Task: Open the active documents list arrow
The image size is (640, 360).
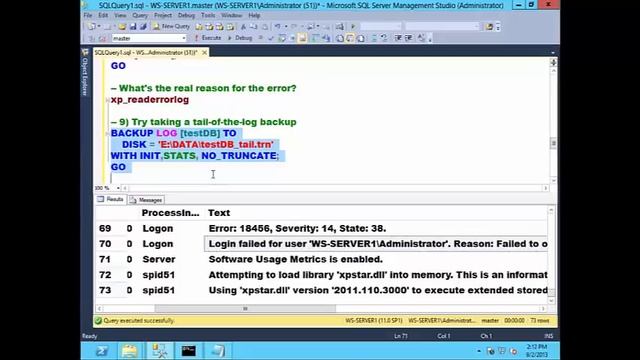Action: pos(553,53)
